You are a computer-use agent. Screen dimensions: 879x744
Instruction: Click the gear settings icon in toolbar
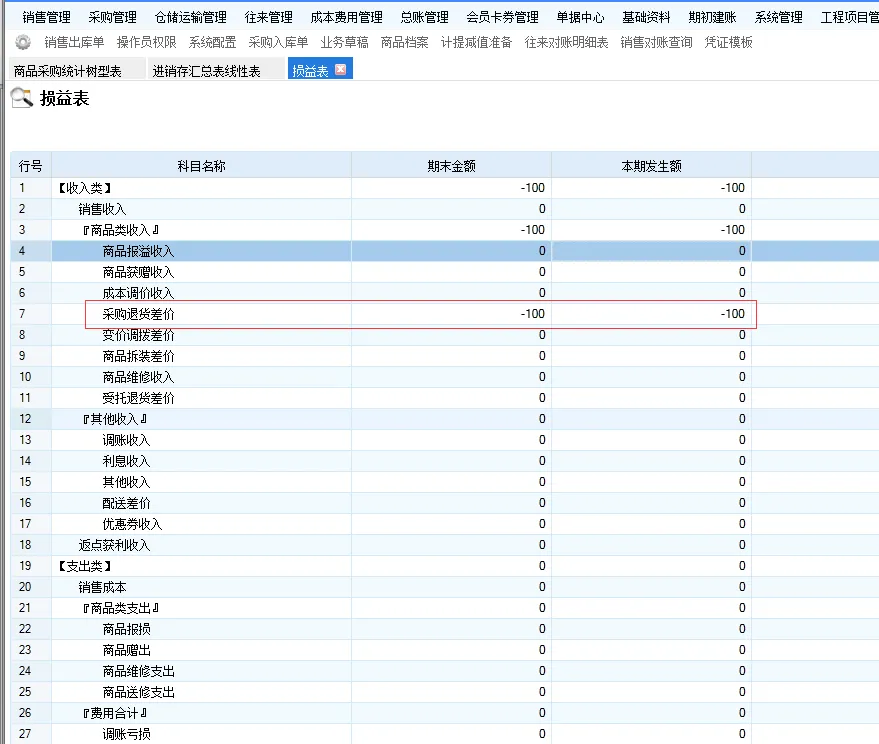point(23,42)
